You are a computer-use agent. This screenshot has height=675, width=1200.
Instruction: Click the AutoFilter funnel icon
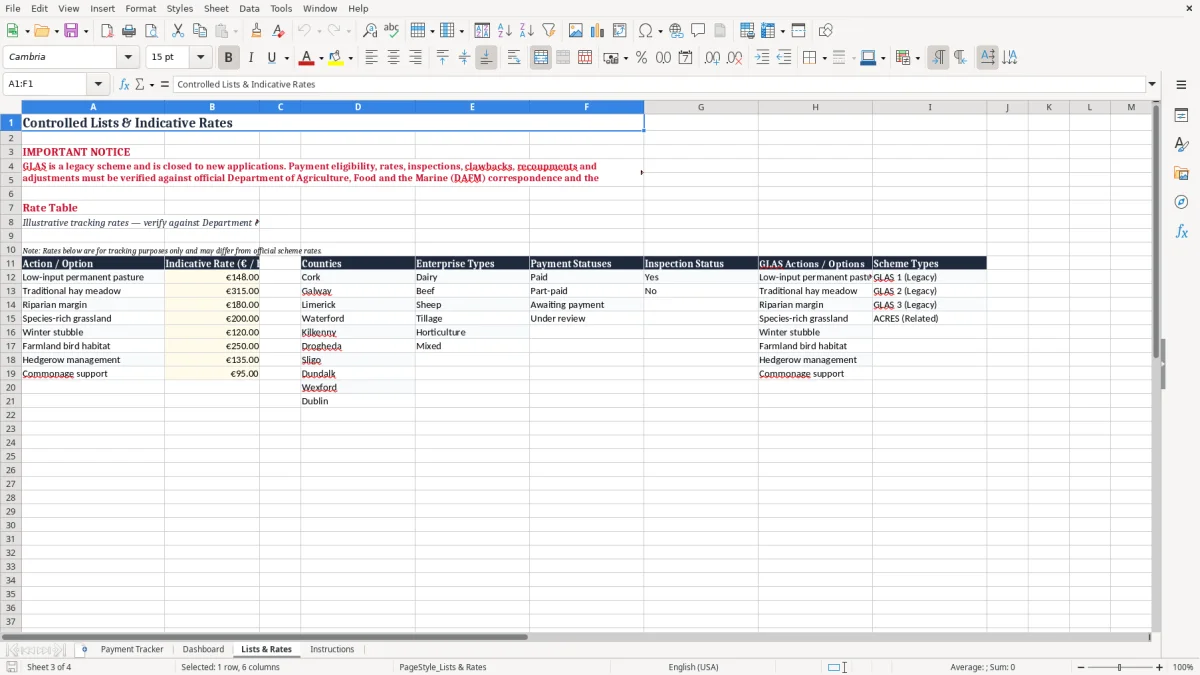point(548,31)
